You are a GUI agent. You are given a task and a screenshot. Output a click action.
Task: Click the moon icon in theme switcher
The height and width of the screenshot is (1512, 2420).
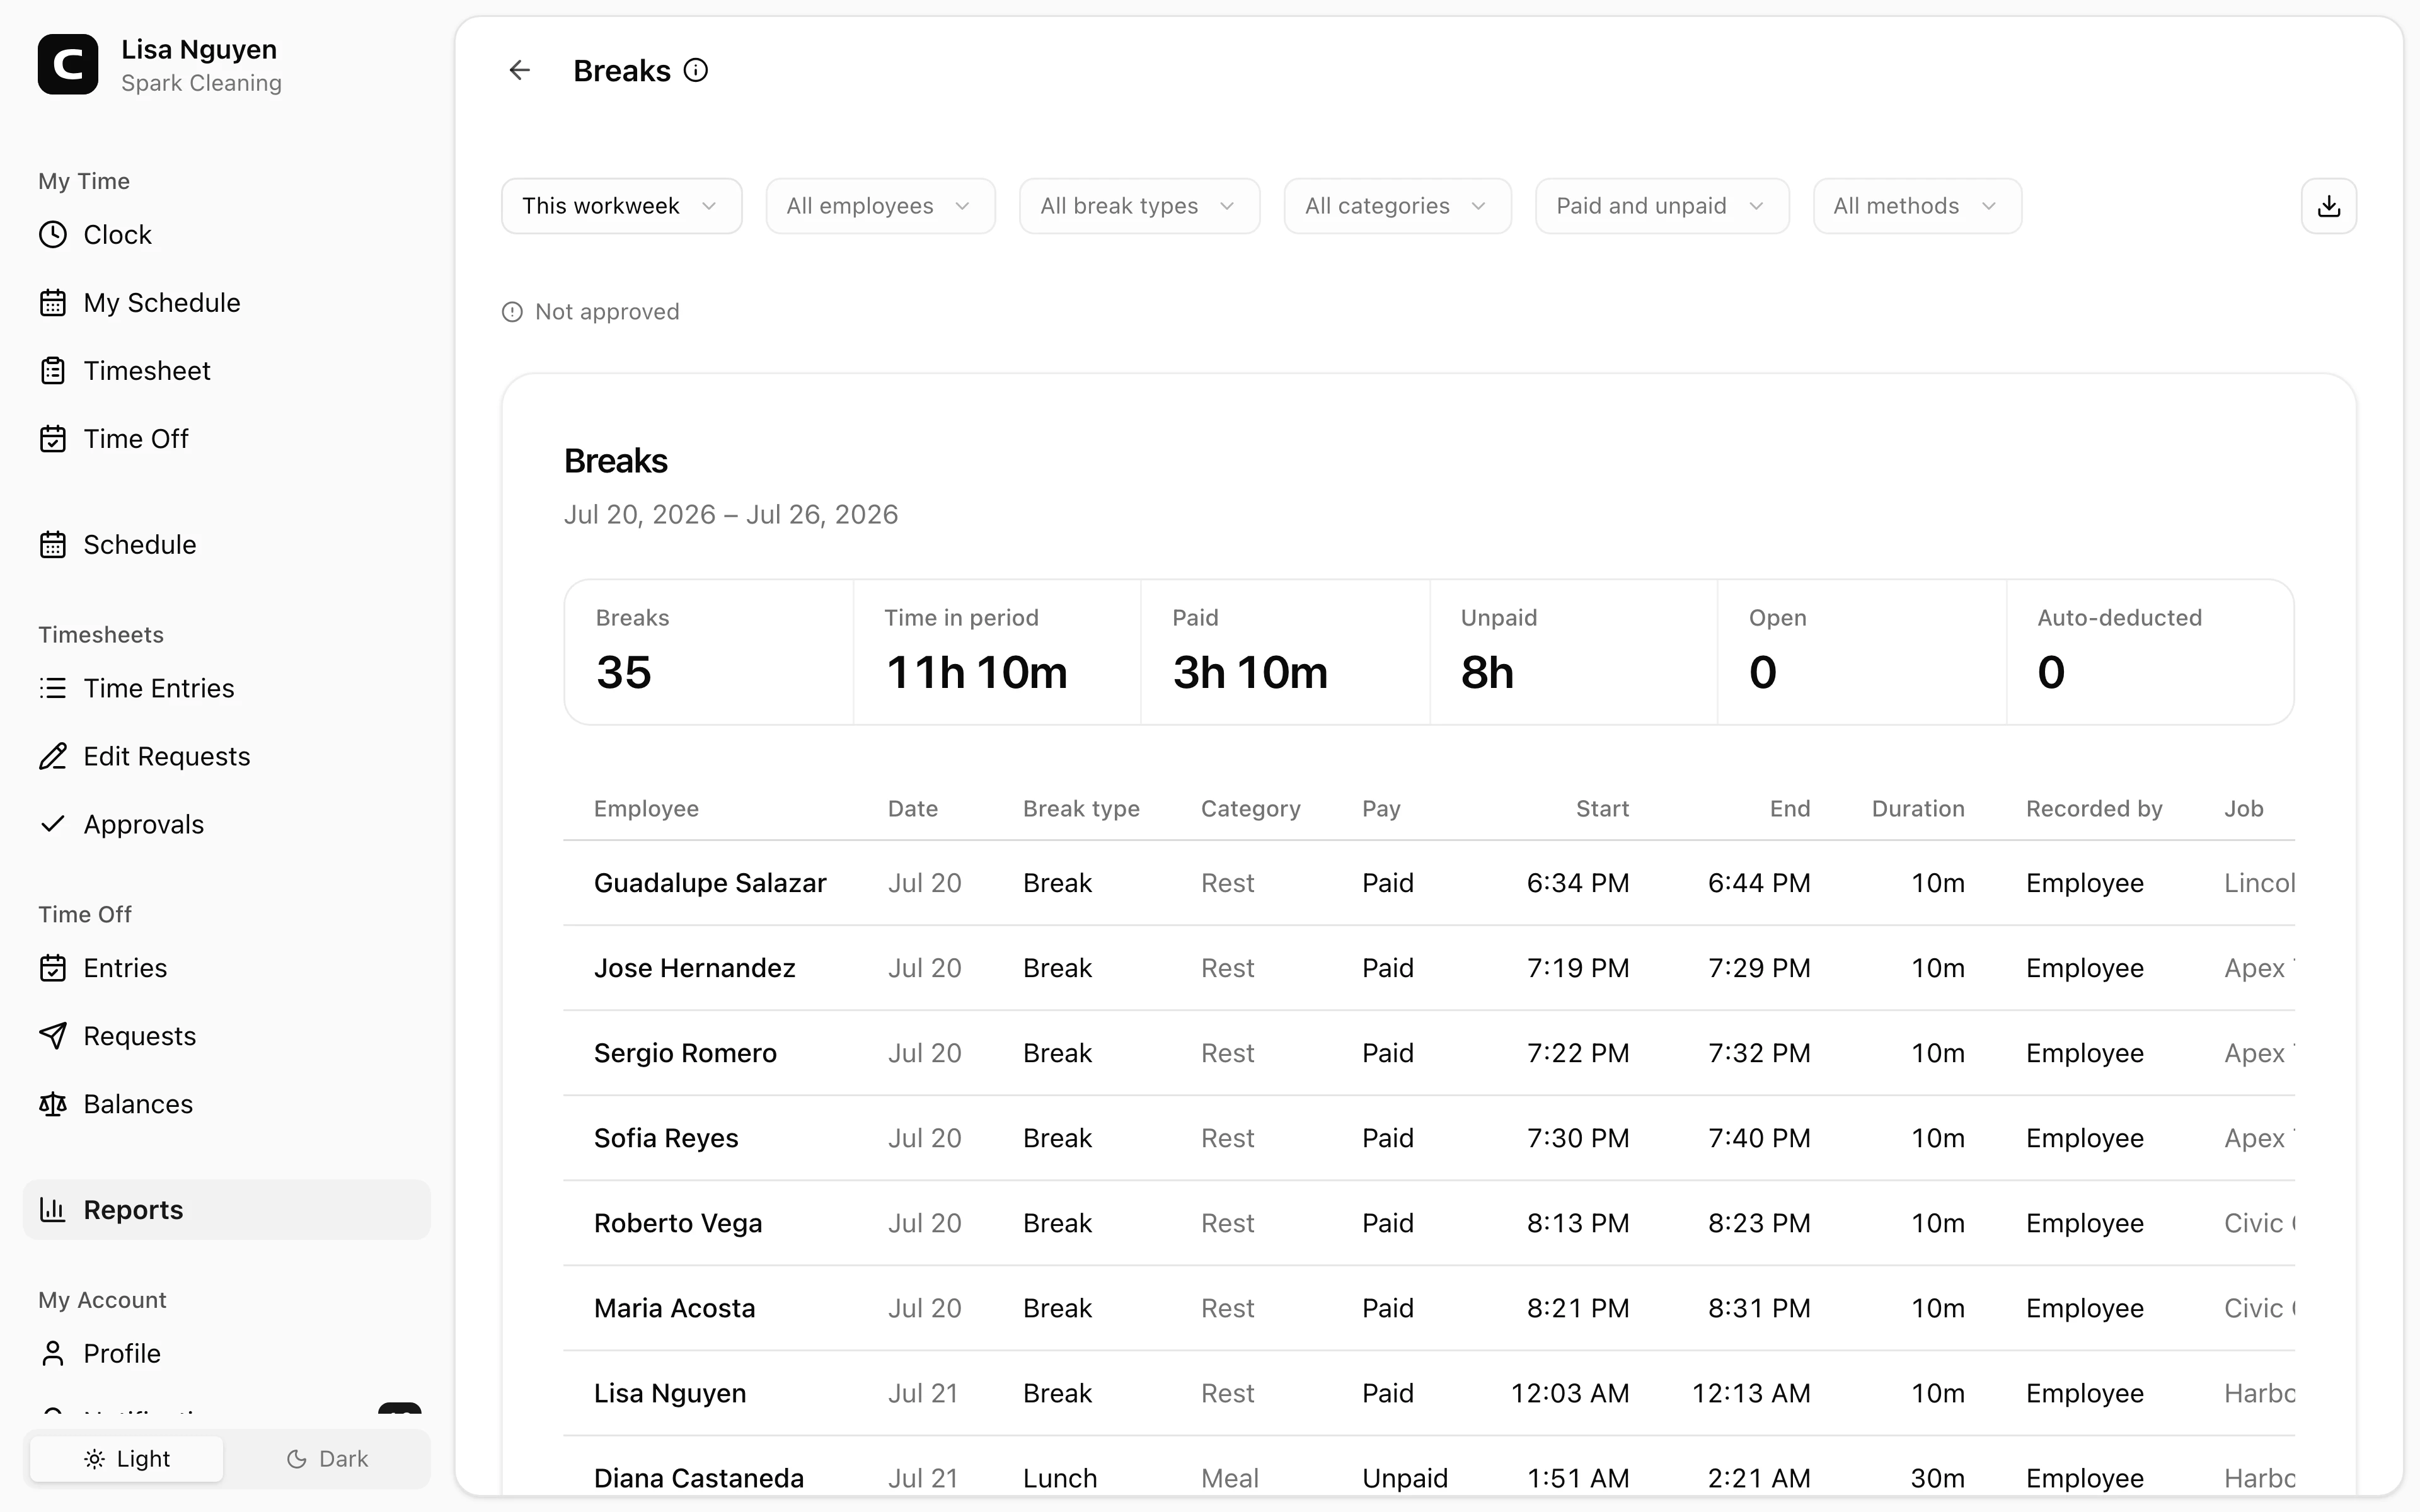[296, 1460]
